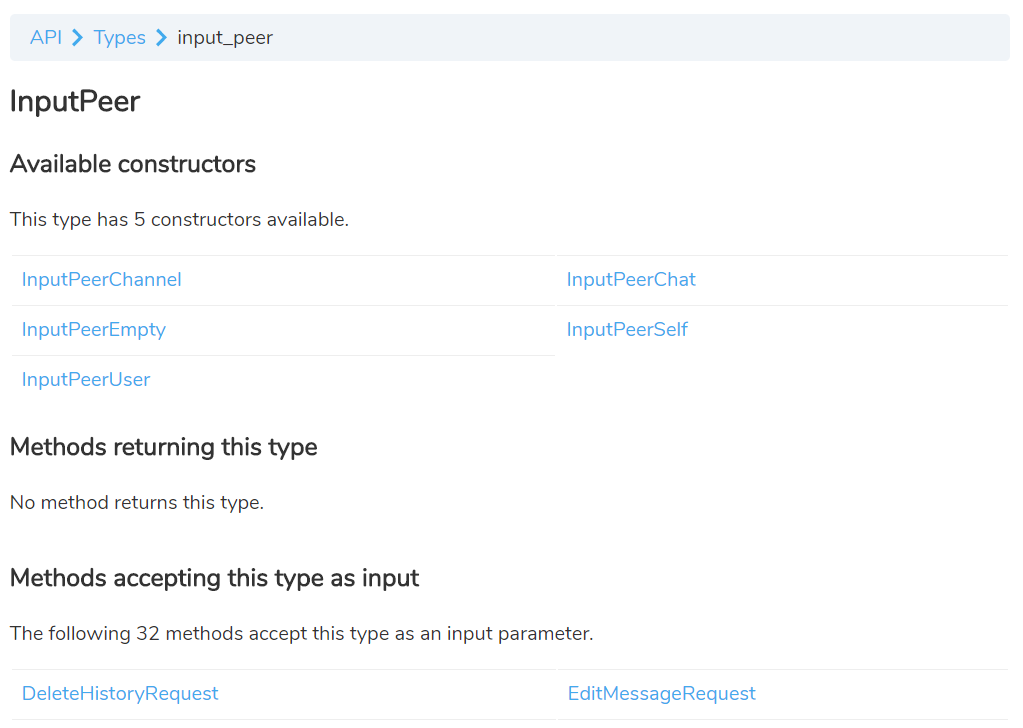Open the Types breadcrumb link

(x=119, y=38)
